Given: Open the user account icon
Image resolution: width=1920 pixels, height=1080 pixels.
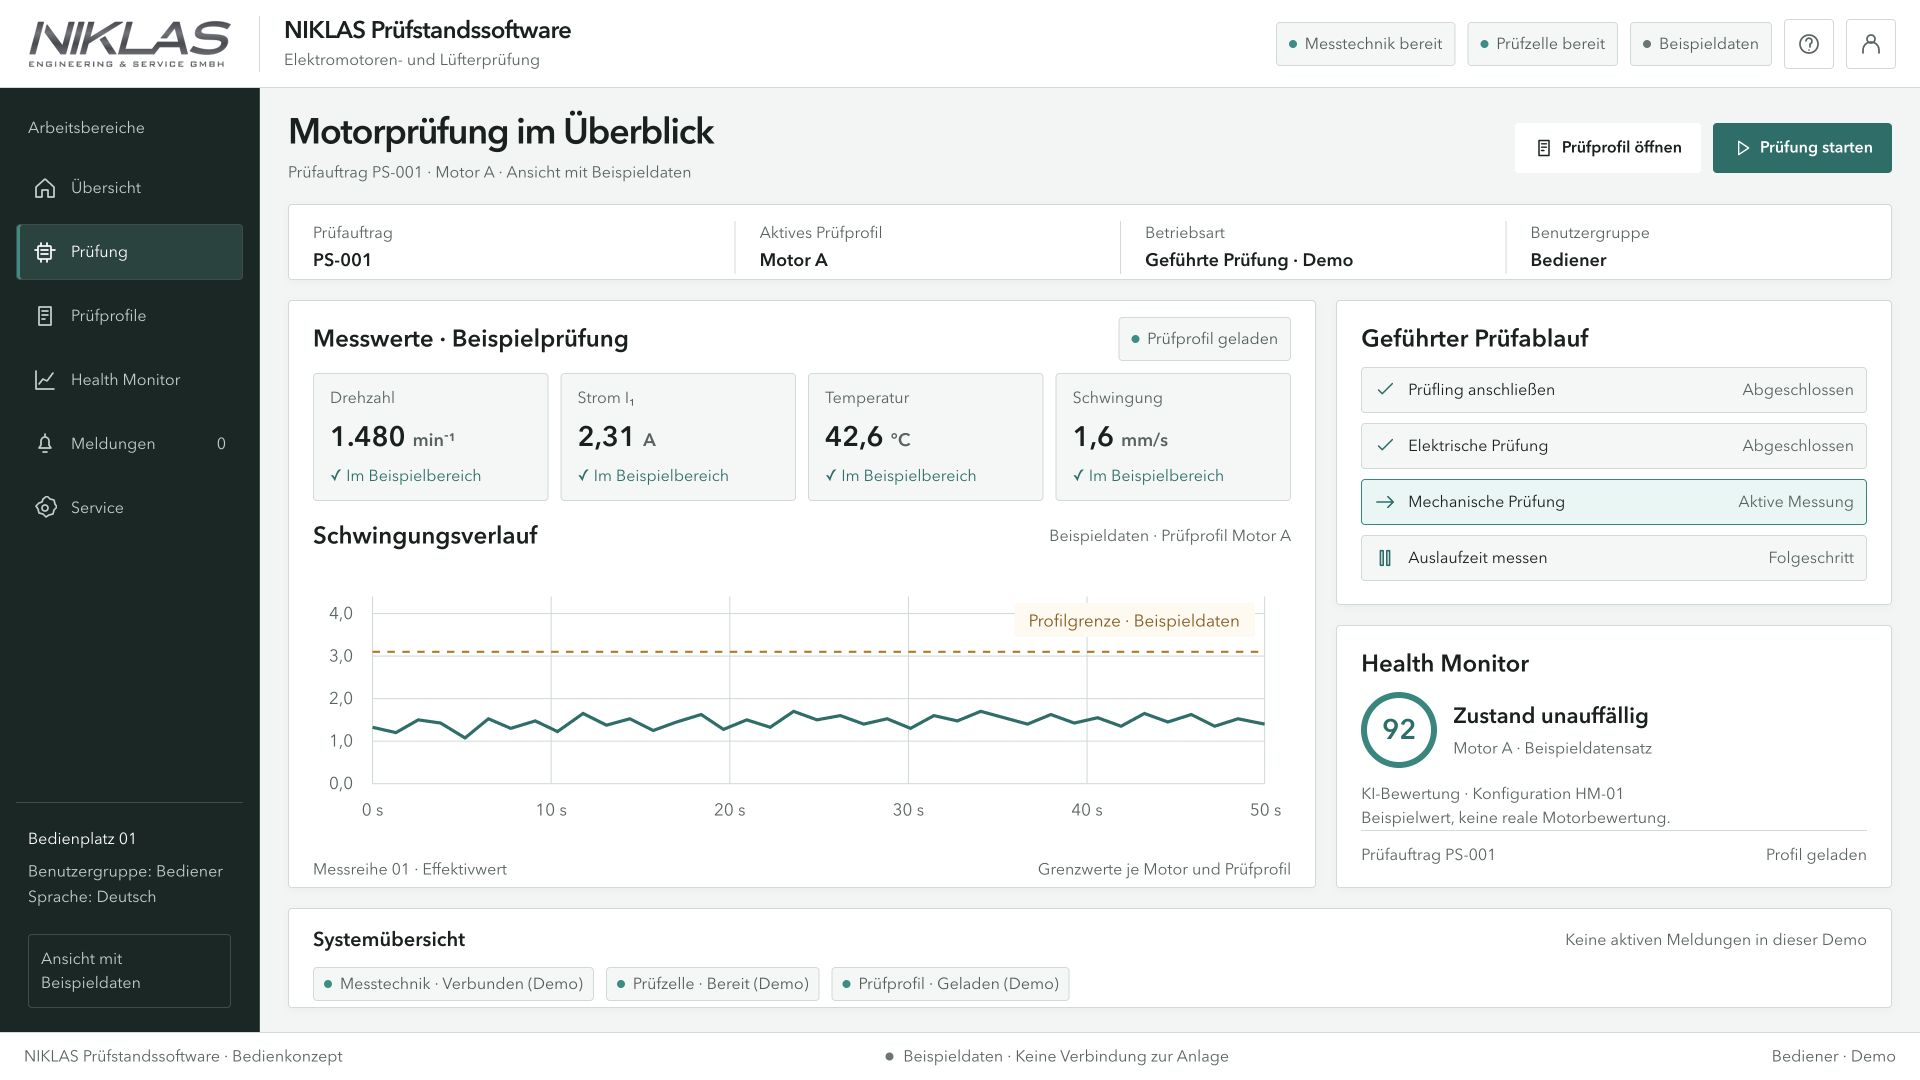Looking at the screenshot, I should [x=1870, y=44].
